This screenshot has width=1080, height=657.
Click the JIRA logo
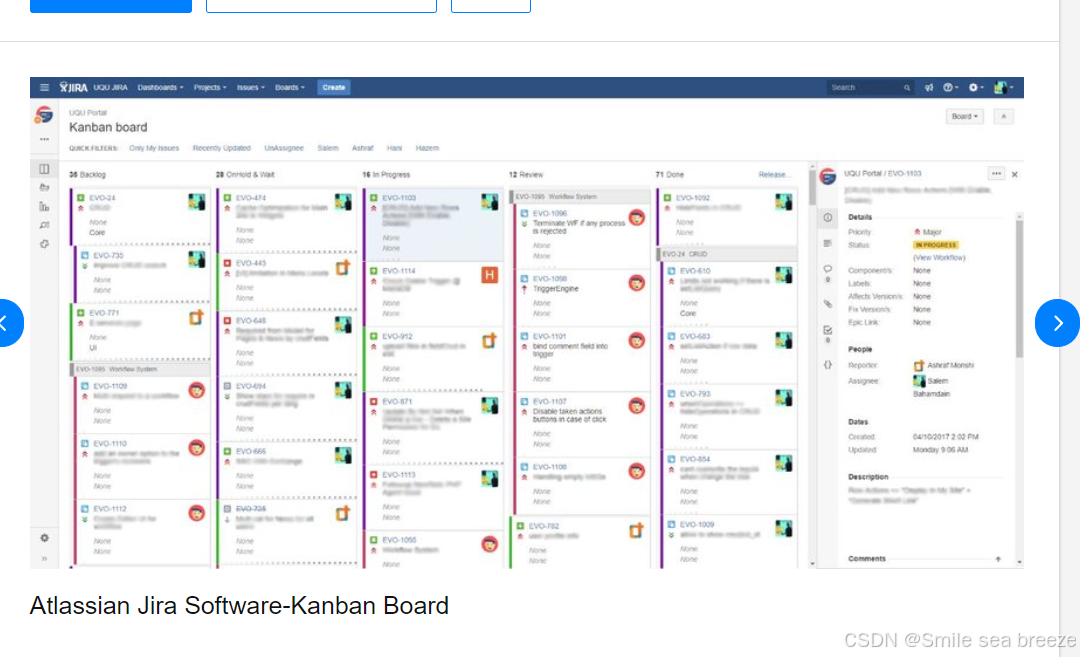pos(74,87)
